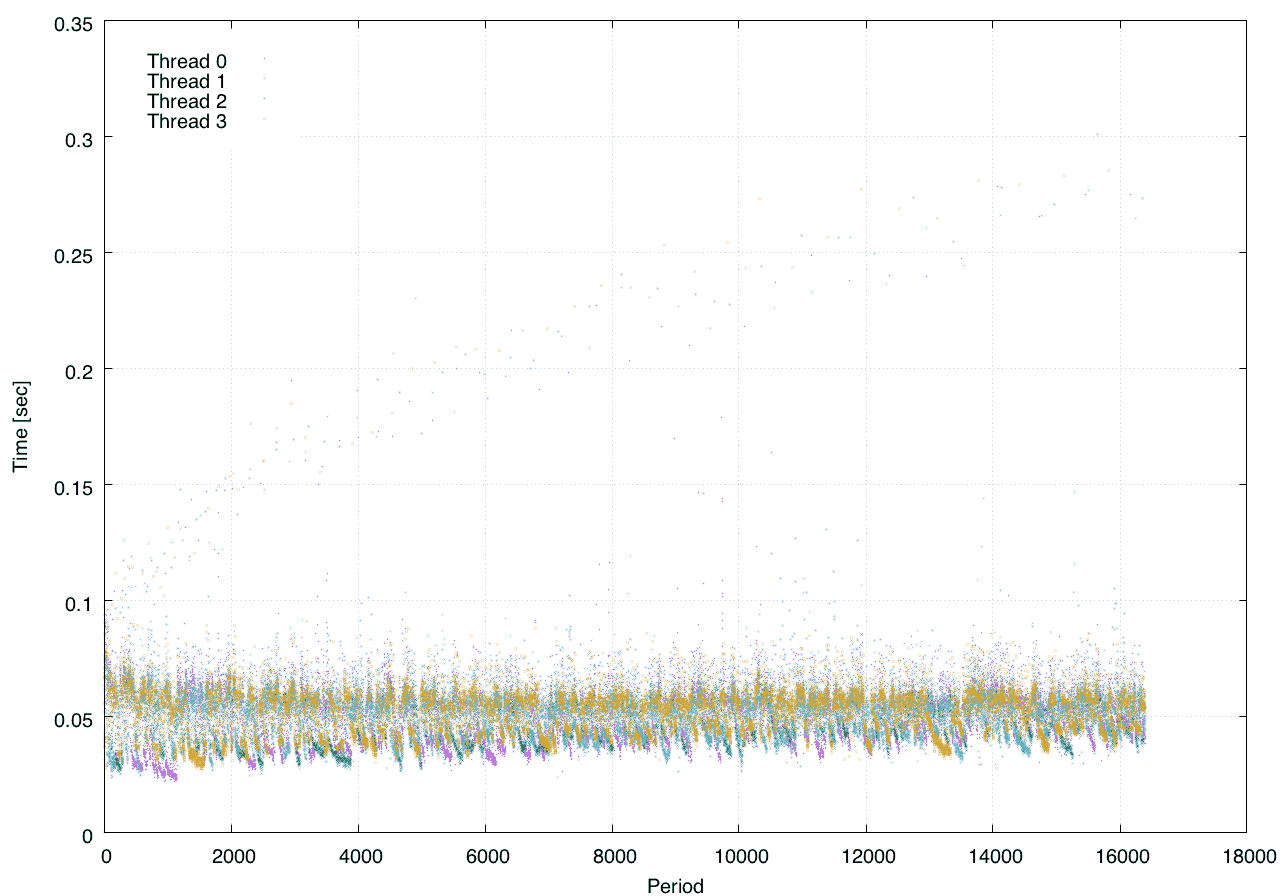Click the Time [sec] axis title
The width and height of the screenshot is (1280, 896).
coord(21,426)
